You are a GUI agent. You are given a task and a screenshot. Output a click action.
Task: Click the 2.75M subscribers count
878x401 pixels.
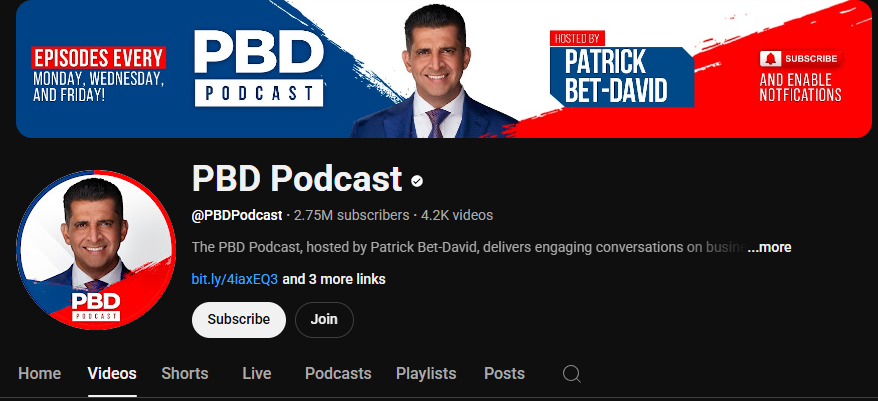[x=352, y=215]
